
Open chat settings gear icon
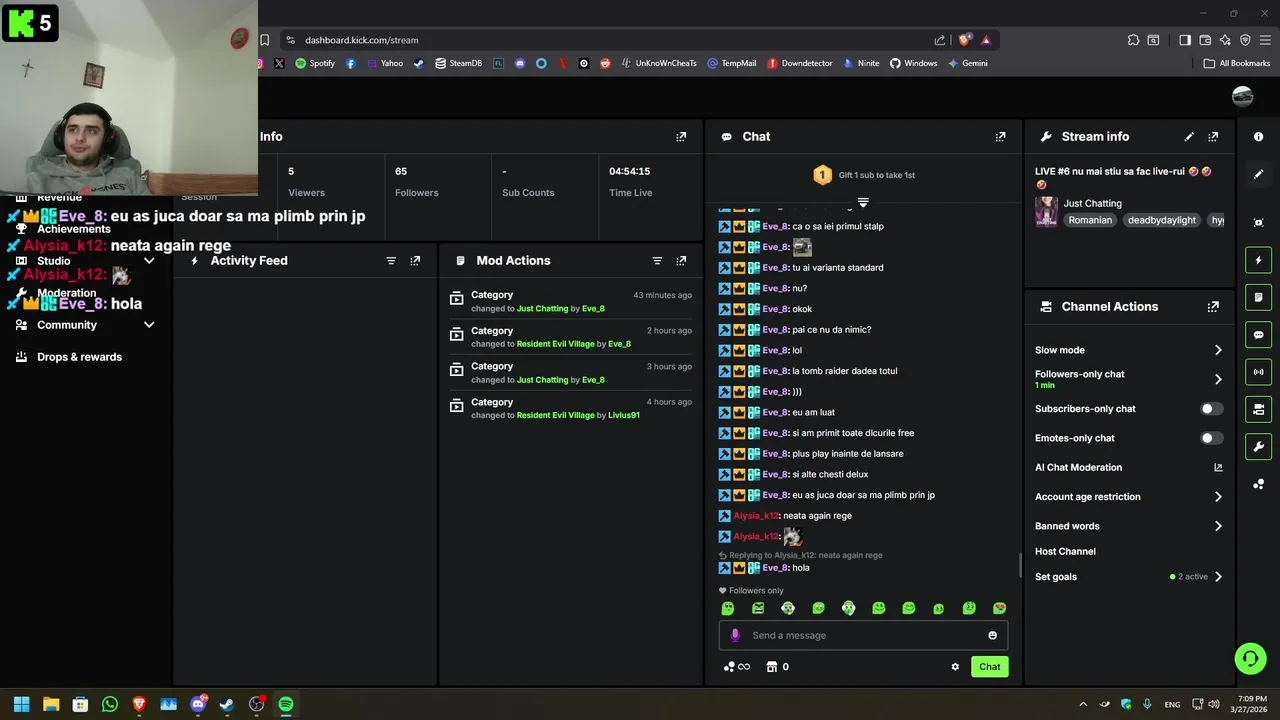pyautogui.click(x=955, y=667)
